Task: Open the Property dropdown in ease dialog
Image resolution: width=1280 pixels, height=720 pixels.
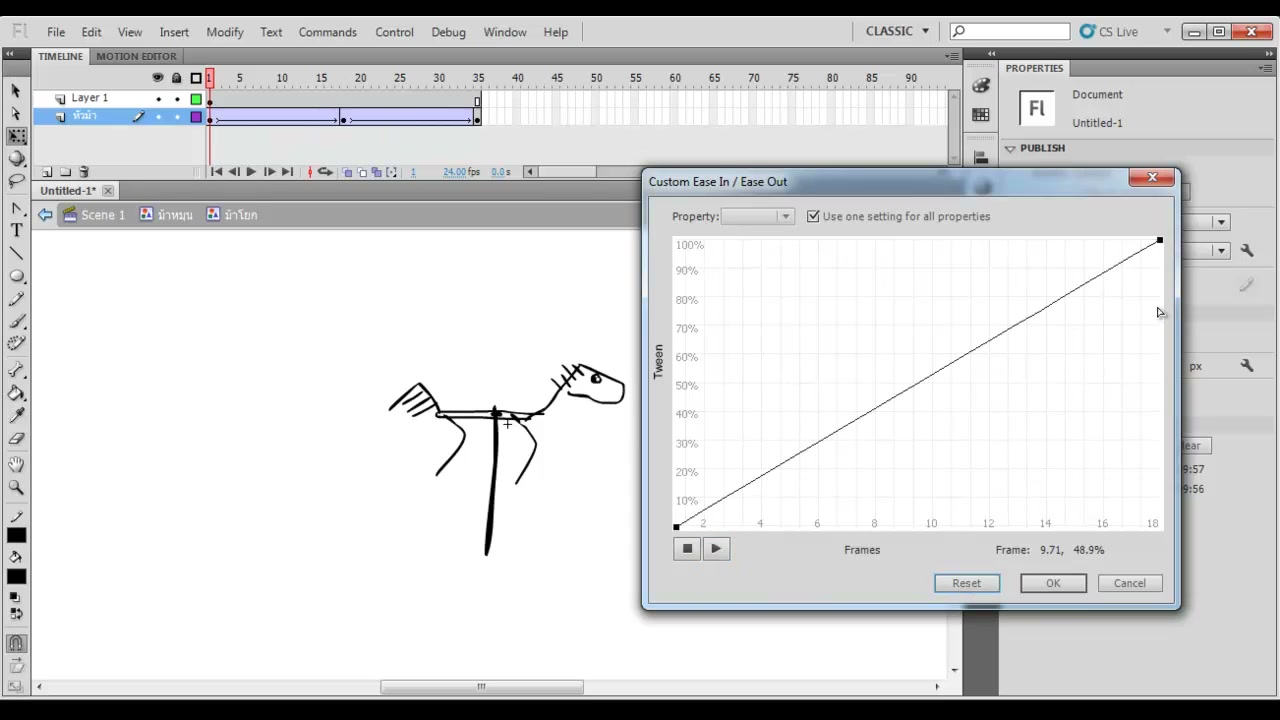Action: click(757, 216)
